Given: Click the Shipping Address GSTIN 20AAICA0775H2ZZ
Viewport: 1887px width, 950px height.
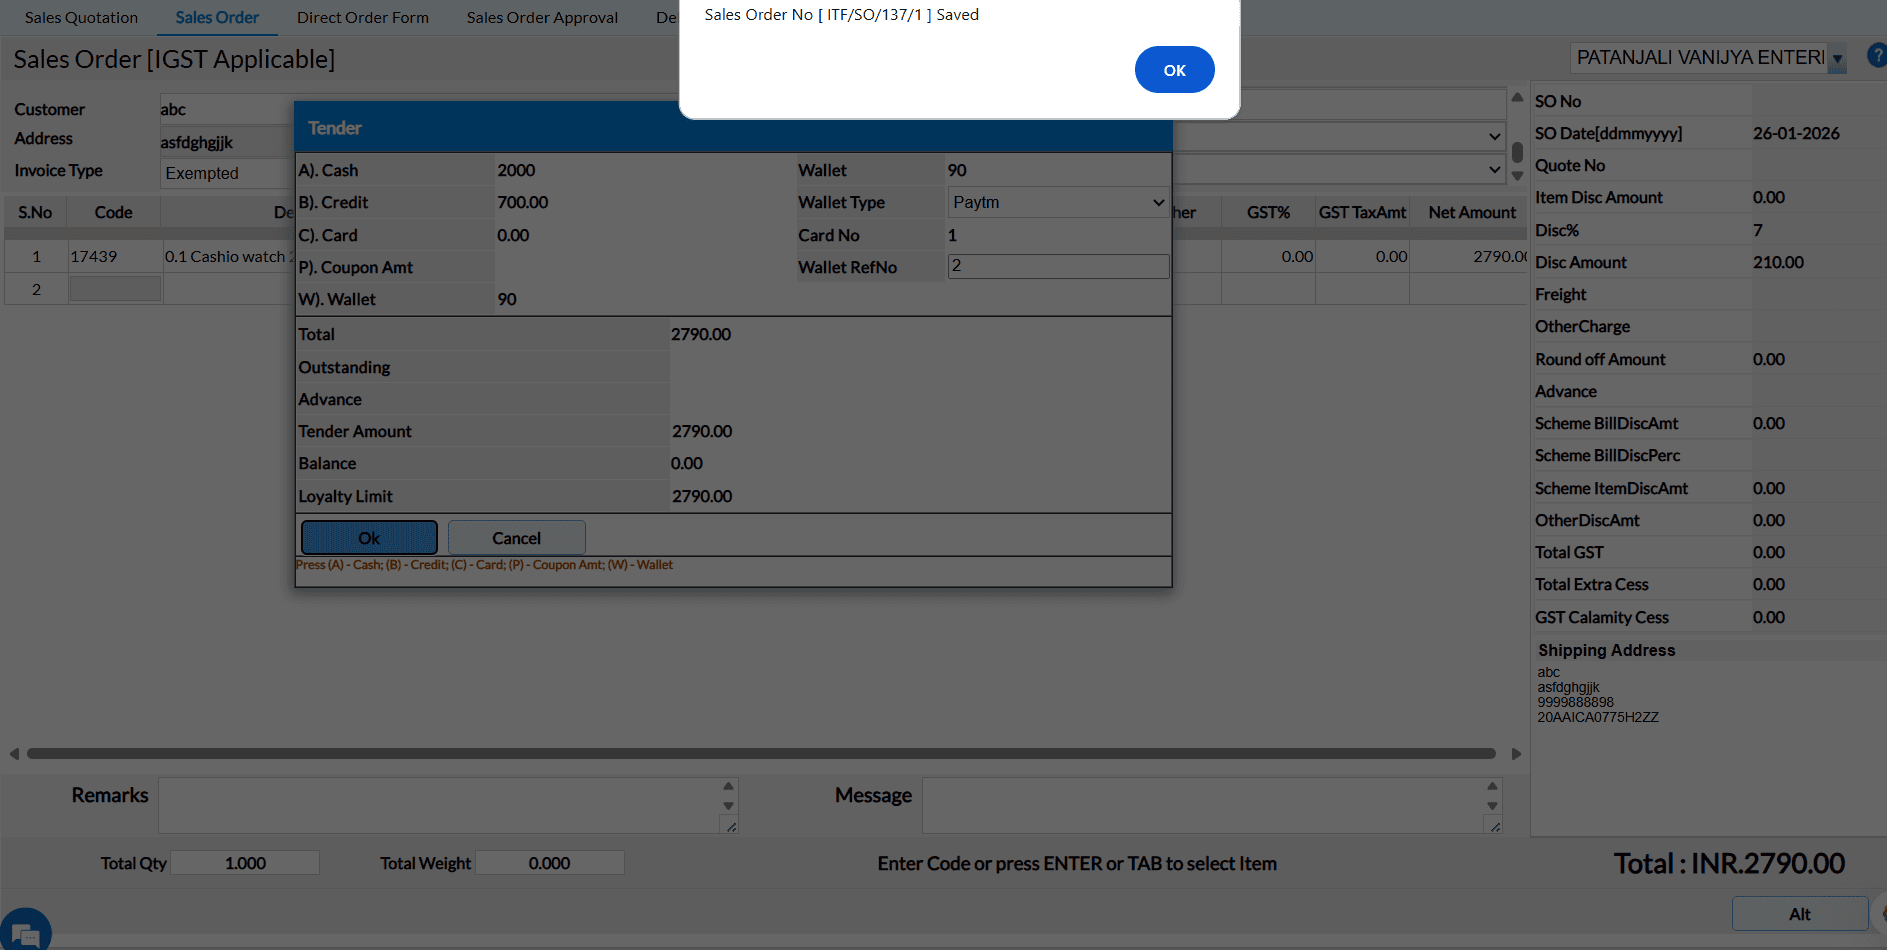Looking at the screenshot, I should coord(1598,717).
